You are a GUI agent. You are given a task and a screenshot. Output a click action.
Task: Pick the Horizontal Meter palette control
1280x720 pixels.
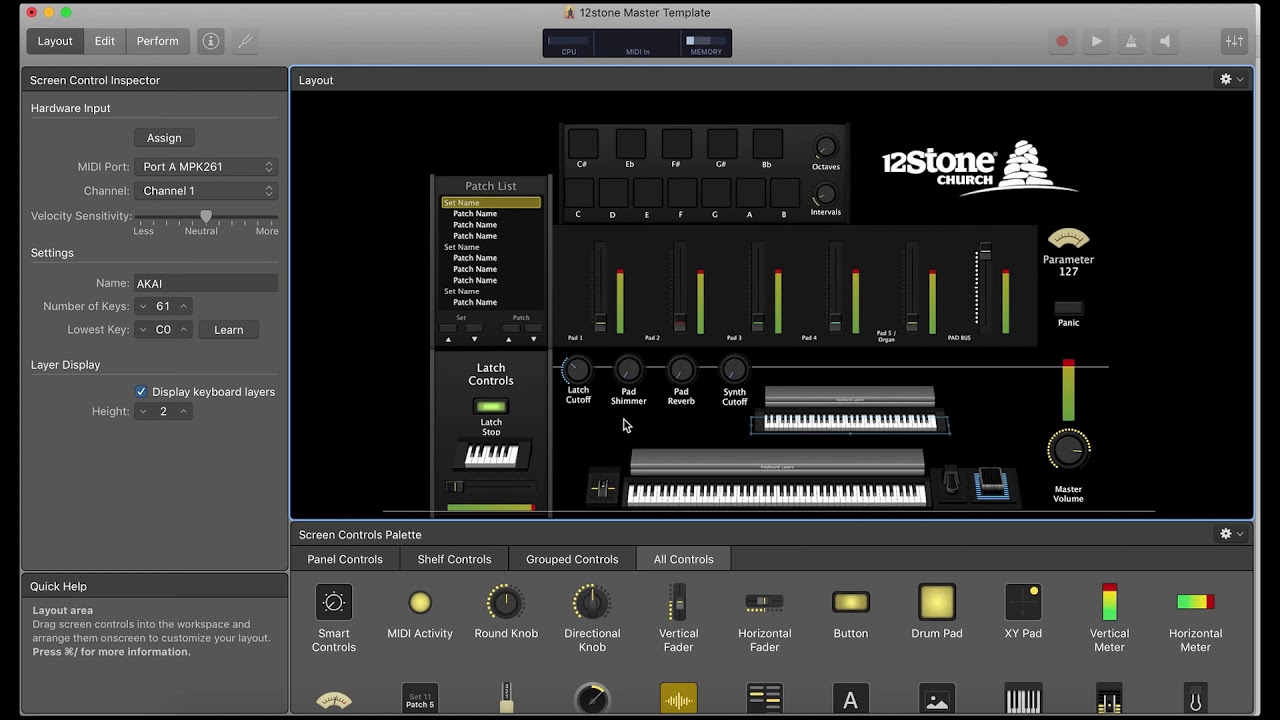click(1195, 618)
